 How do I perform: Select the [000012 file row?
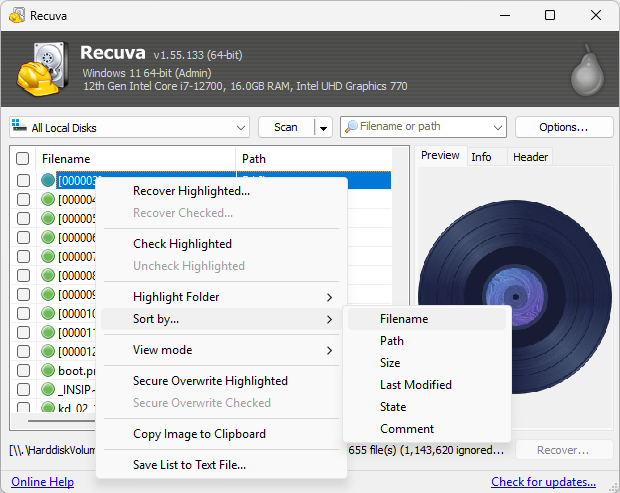pyautogui.click(x=77, y=351)
